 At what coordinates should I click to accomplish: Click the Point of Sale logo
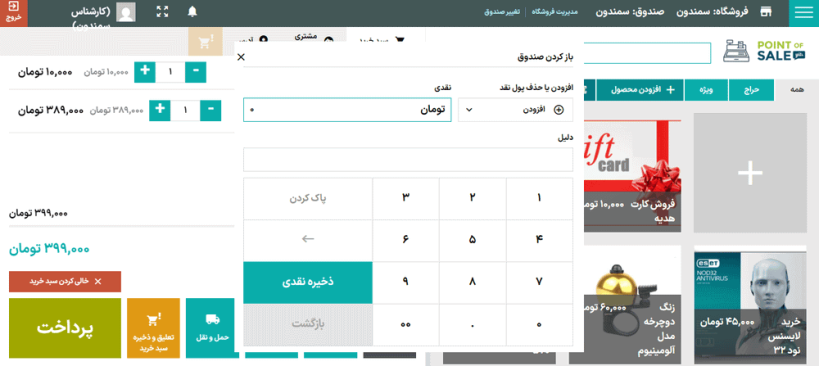pos(765,52)
